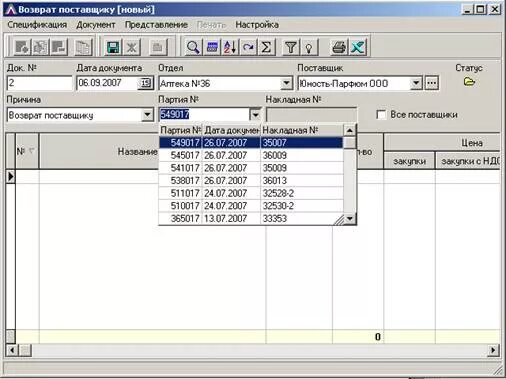Click the cancel changes X toolbar icon
The width and height of the screenshot is (506, 379).
pyautogui.click(x=132, y=47)
